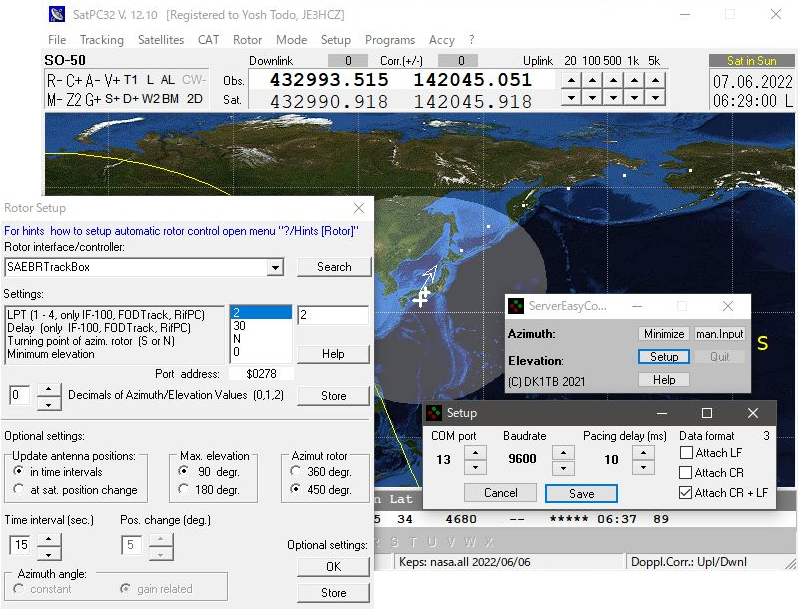Expand the Rotor interface/controller dropdown
798x609 pixels.
point(275,267)
